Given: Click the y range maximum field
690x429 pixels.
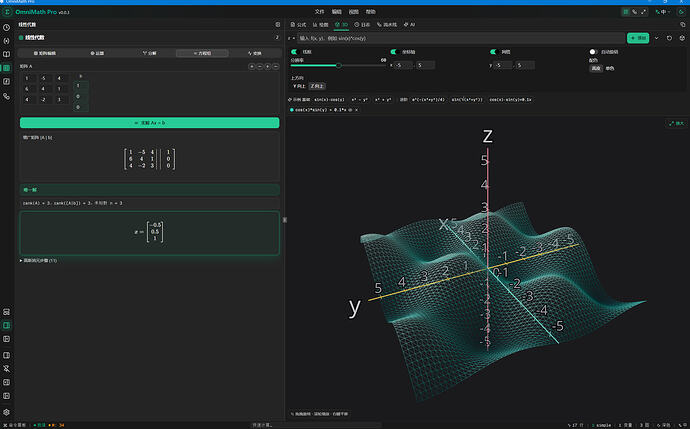Looking at the screenshot, I should pyautogui.click(x=525, y=66).
